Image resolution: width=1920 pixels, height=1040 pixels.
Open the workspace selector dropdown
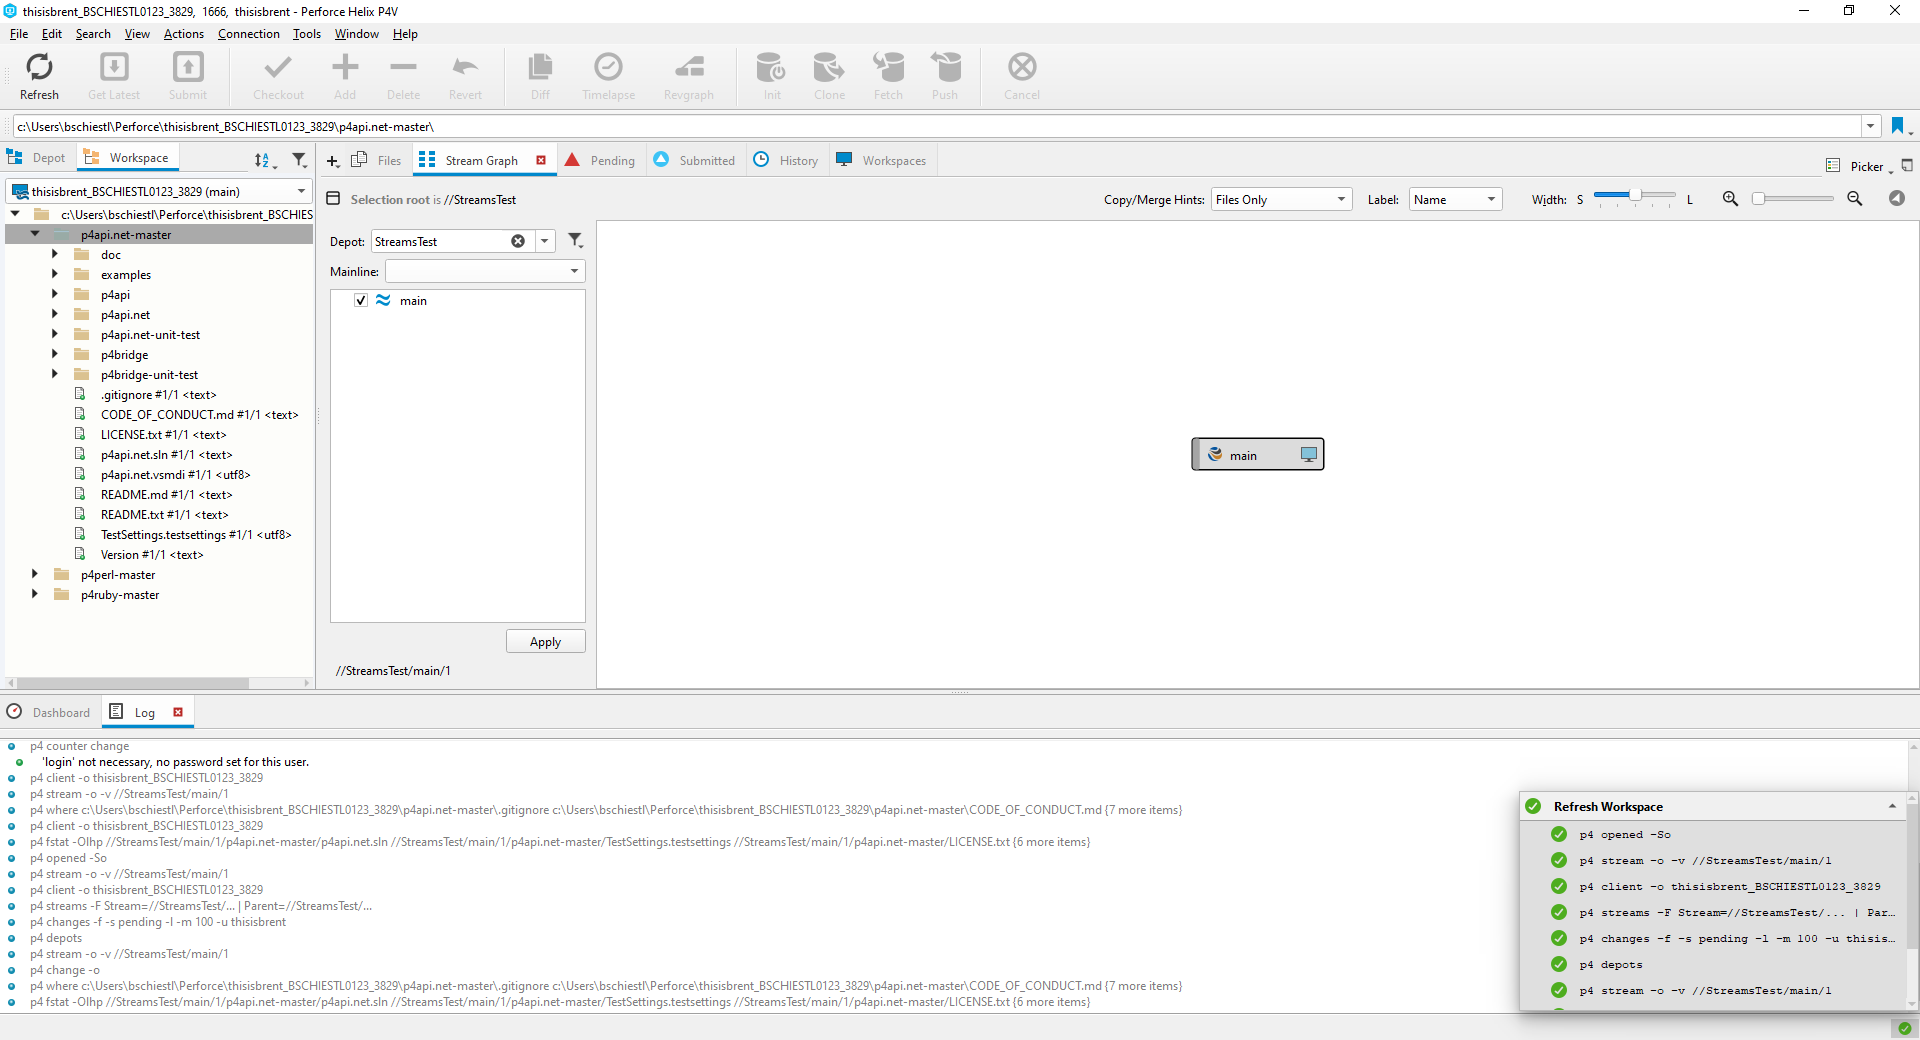pos(301,191)
